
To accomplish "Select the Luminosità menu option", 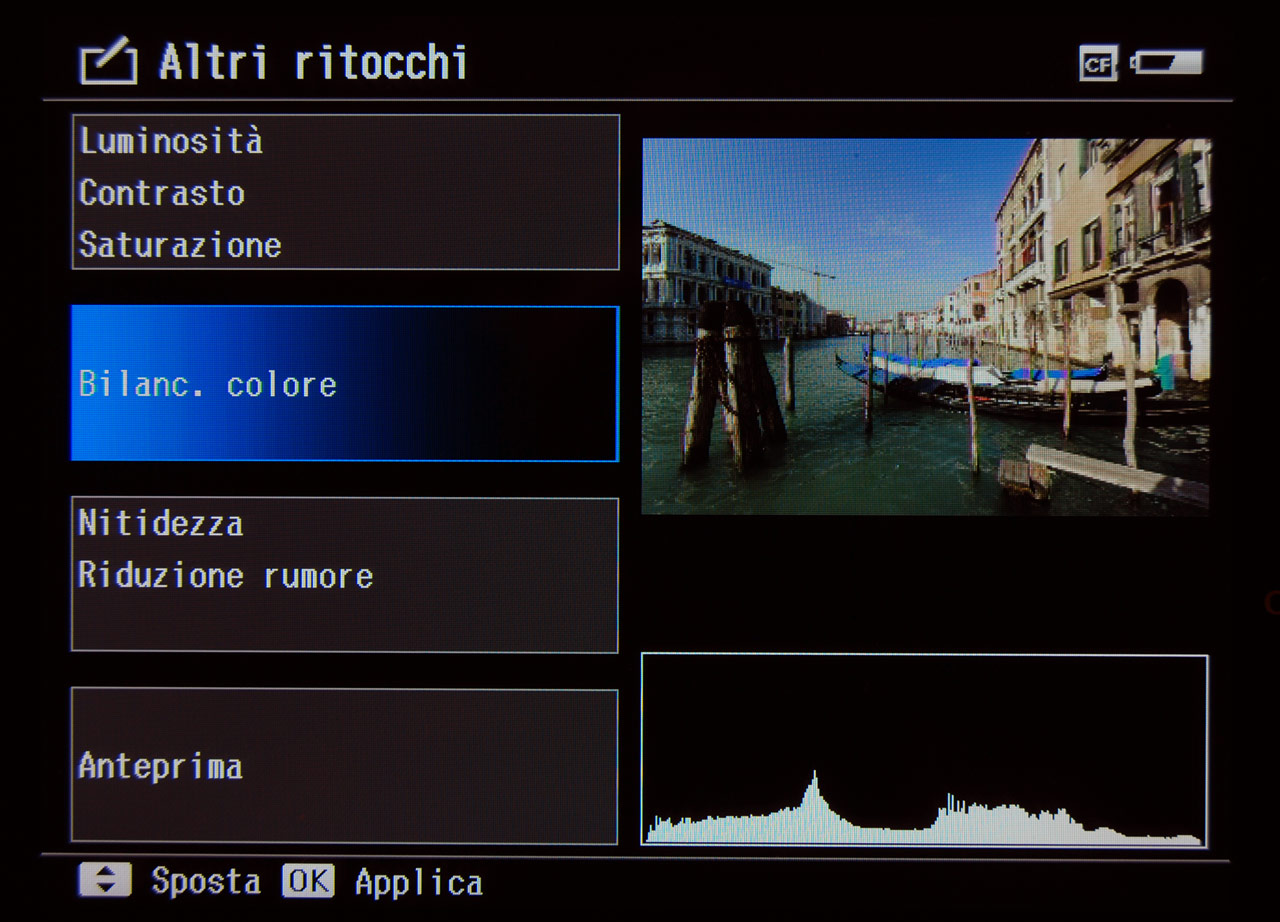I will tap(171, 141).
